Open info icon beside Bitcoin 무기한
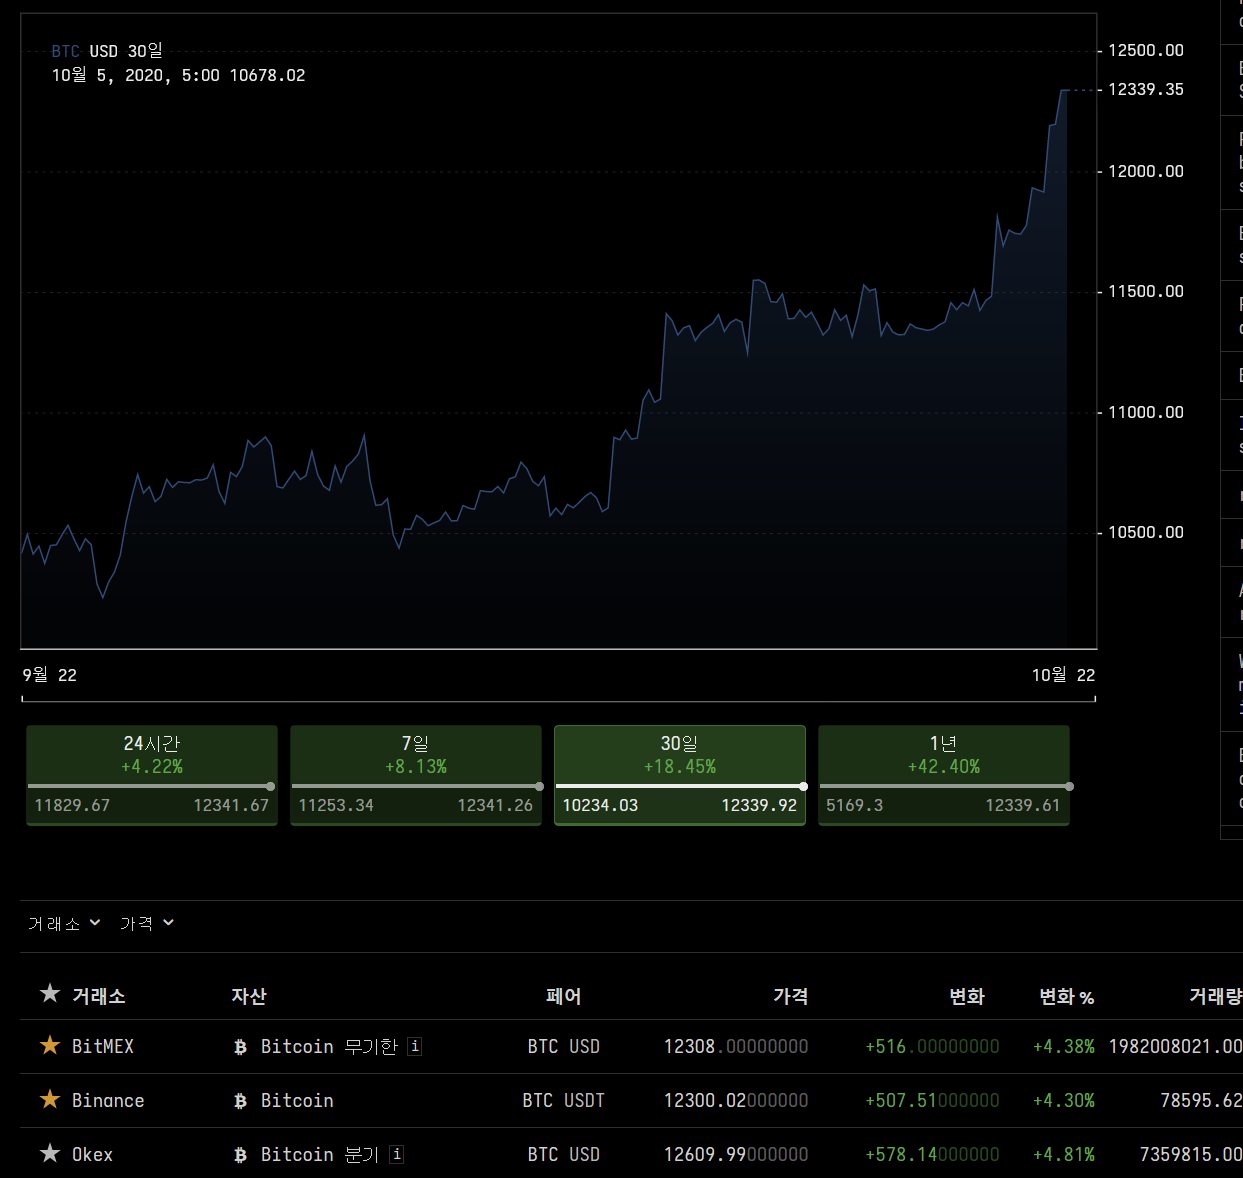This screenshot has height=1178, width=1243. tap(415, 1046)
